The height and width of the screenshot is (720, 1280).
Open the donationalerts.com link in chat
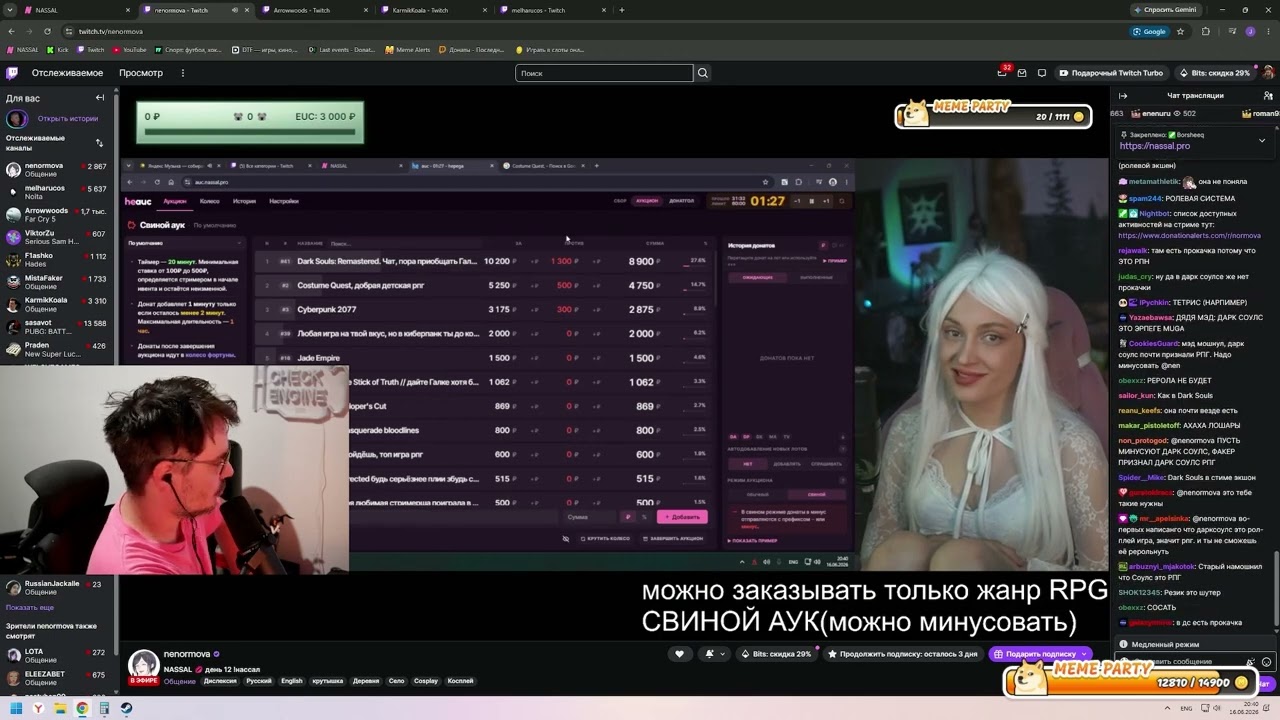1189,235
